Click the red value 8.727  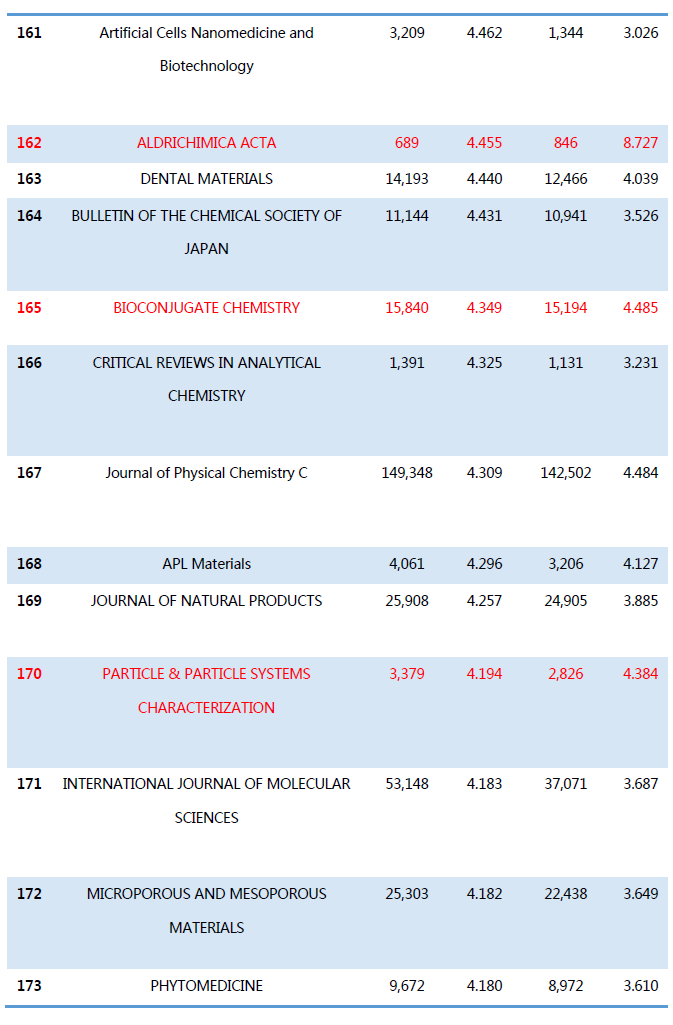(x=640, y=143)
